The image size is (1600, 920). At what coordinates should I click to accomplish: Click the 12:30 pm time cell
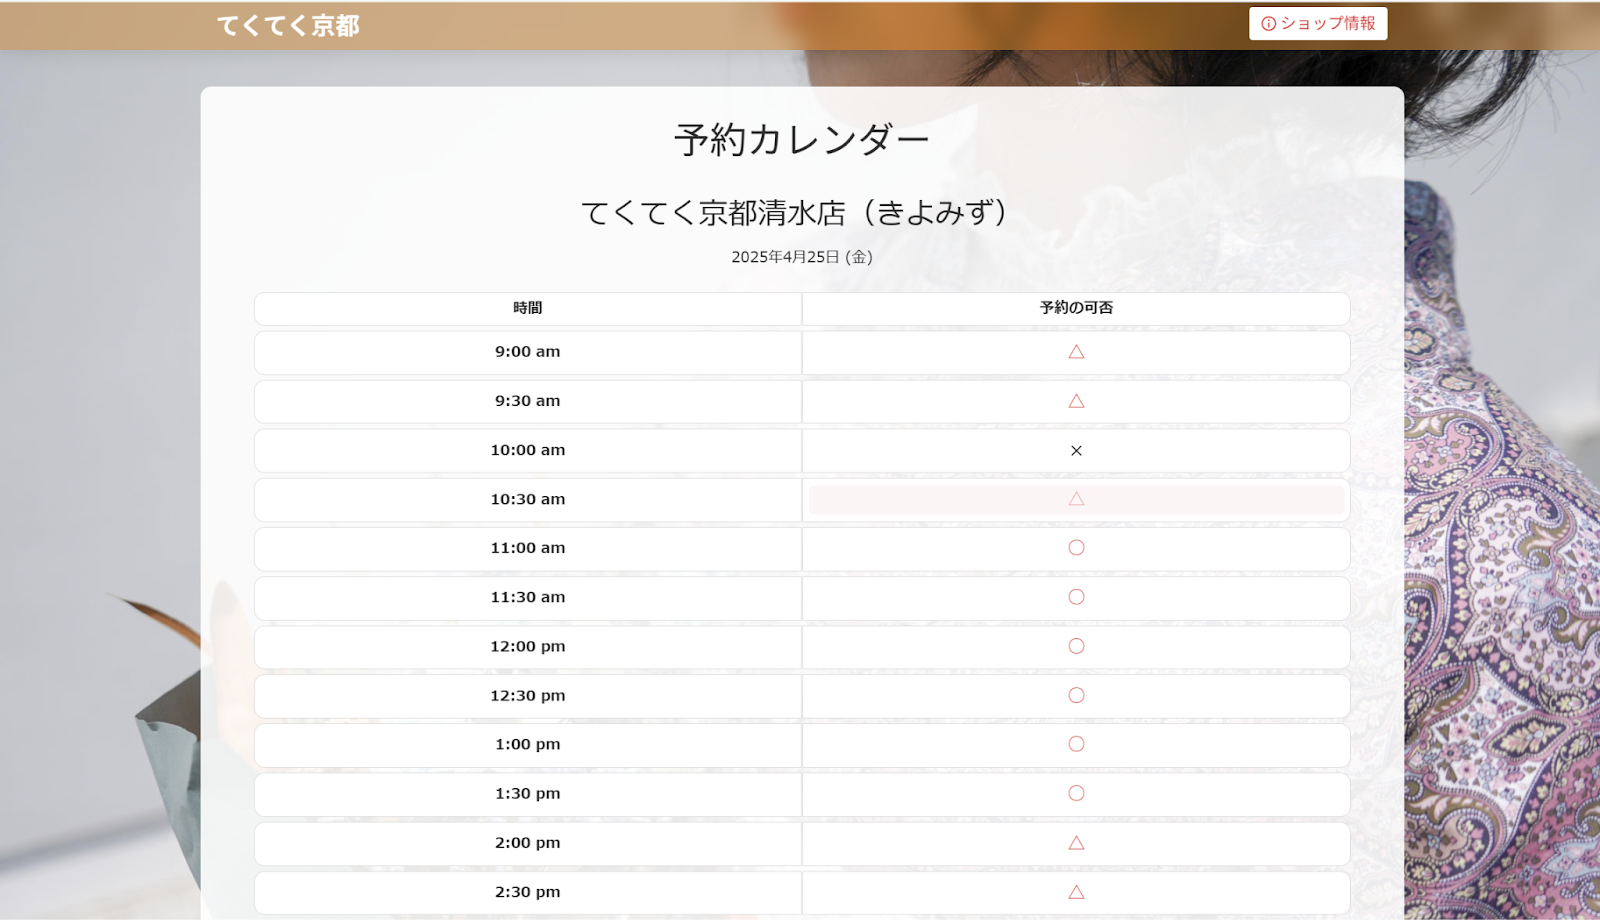click(528, 695)
